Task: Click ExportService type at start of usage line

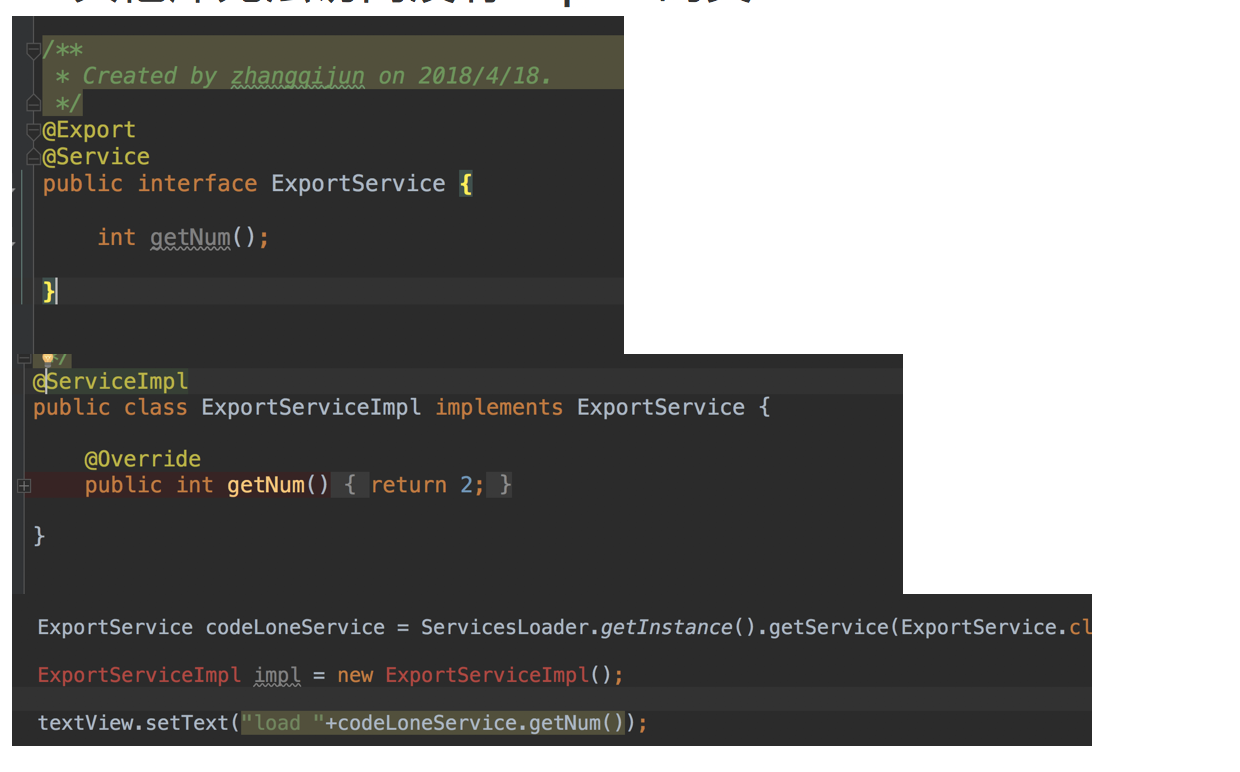Action: point(115,628)
